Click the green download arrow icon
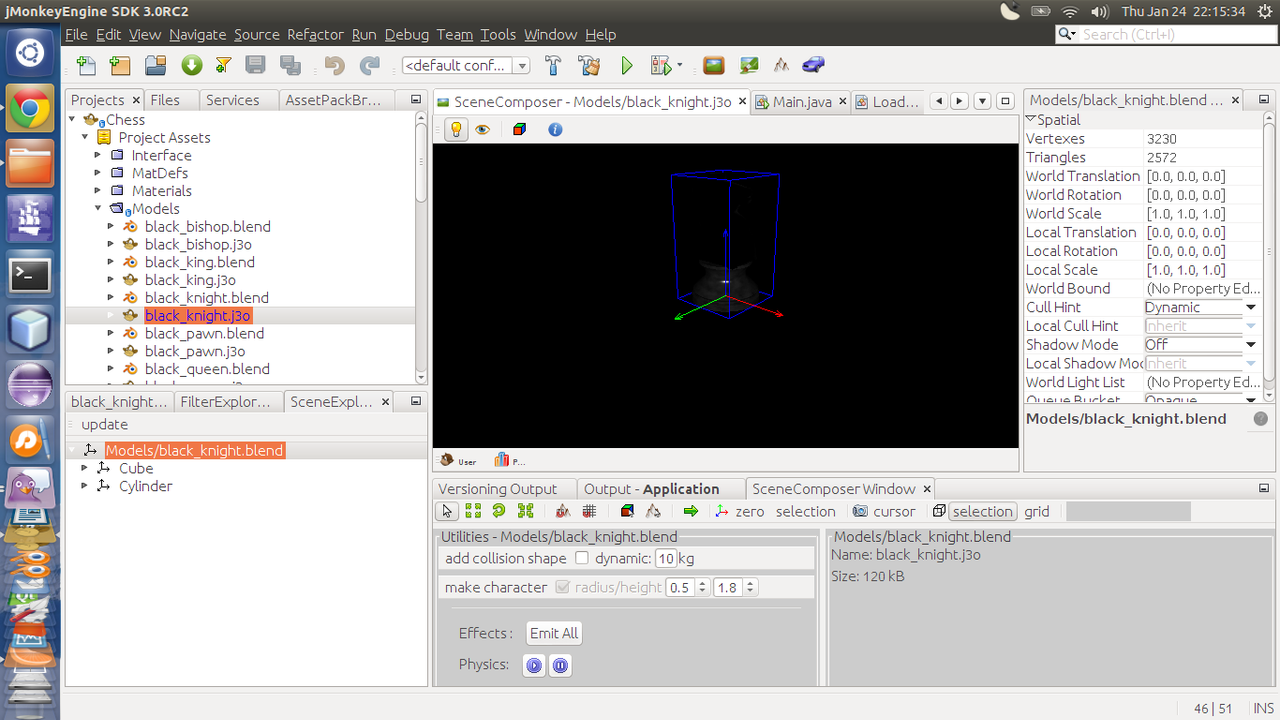Screen dimensions: 1280x720 191,66
